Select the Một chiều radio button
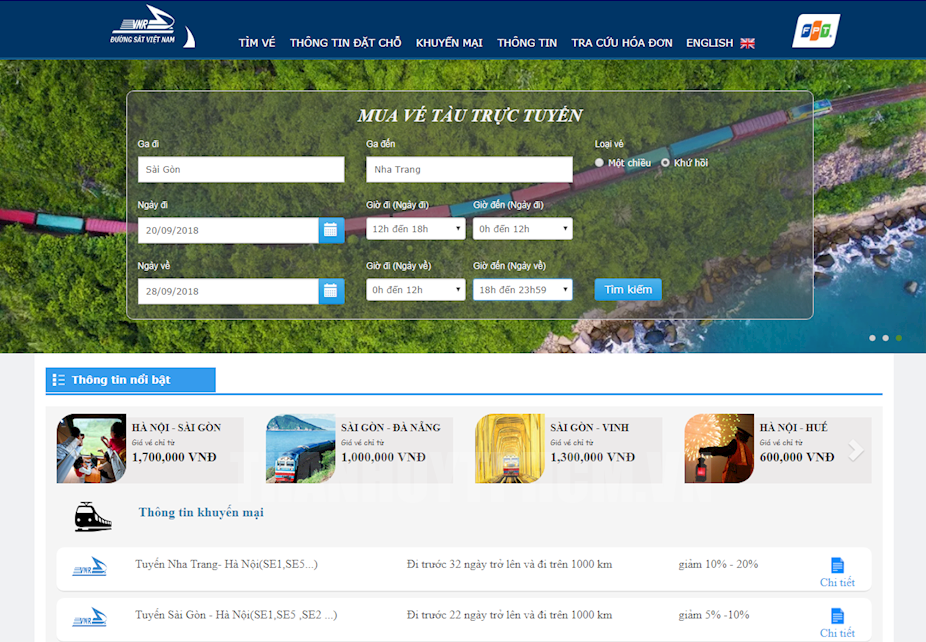 coord(600,162)
